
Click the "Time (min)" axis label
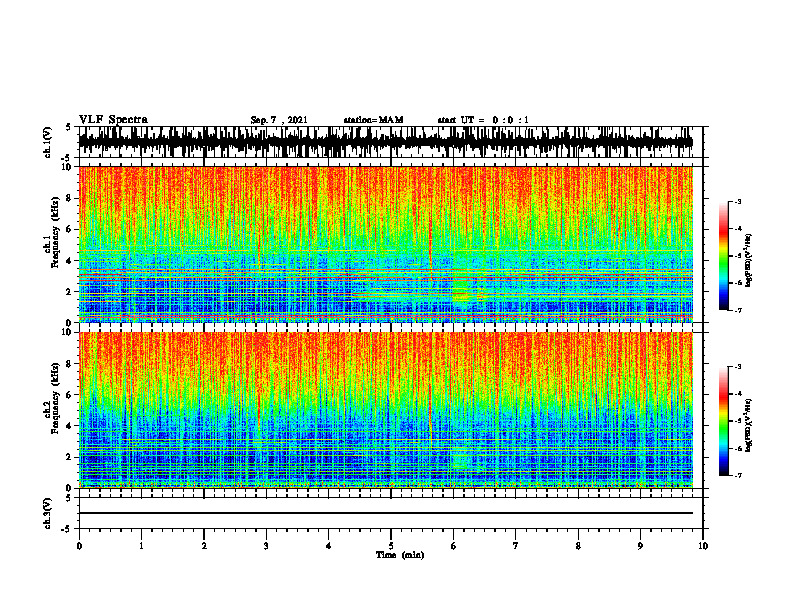click(x=400, y=555)
